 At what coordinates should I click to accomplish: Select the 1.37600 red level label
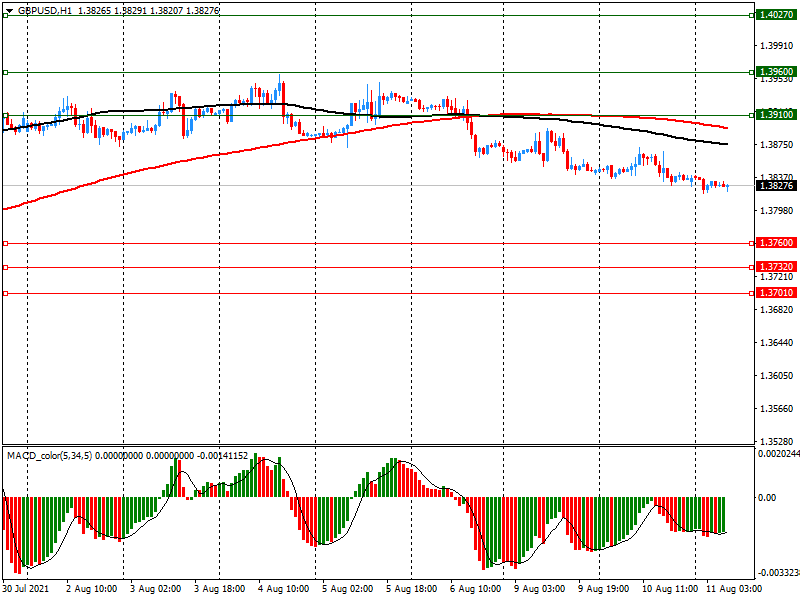[x=776, y=243]
